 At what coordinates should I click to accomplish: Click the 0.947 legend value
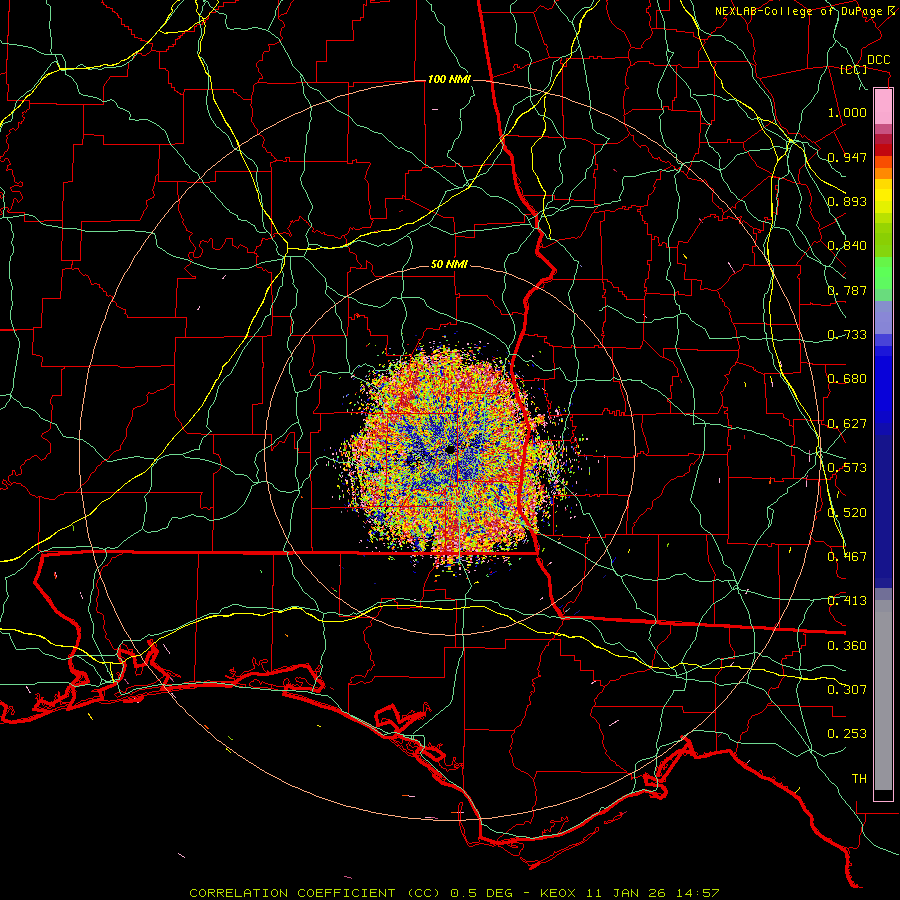click(847, 157)
